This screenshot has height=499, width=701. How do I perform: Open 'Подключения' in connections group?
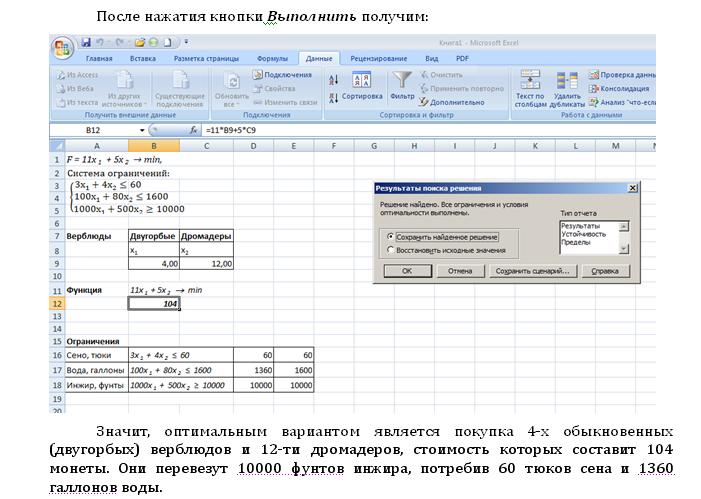[x=282, y=75]
